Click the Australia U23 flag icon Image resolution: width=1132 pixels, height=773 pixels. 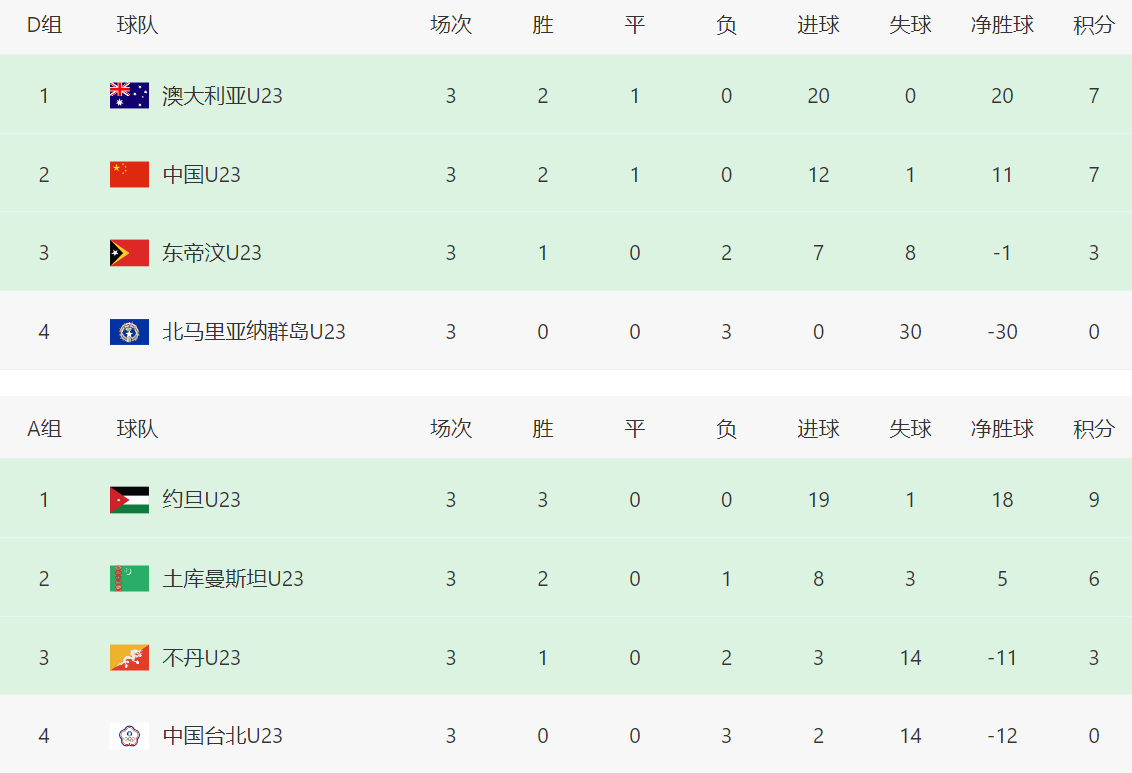point(129,96)
